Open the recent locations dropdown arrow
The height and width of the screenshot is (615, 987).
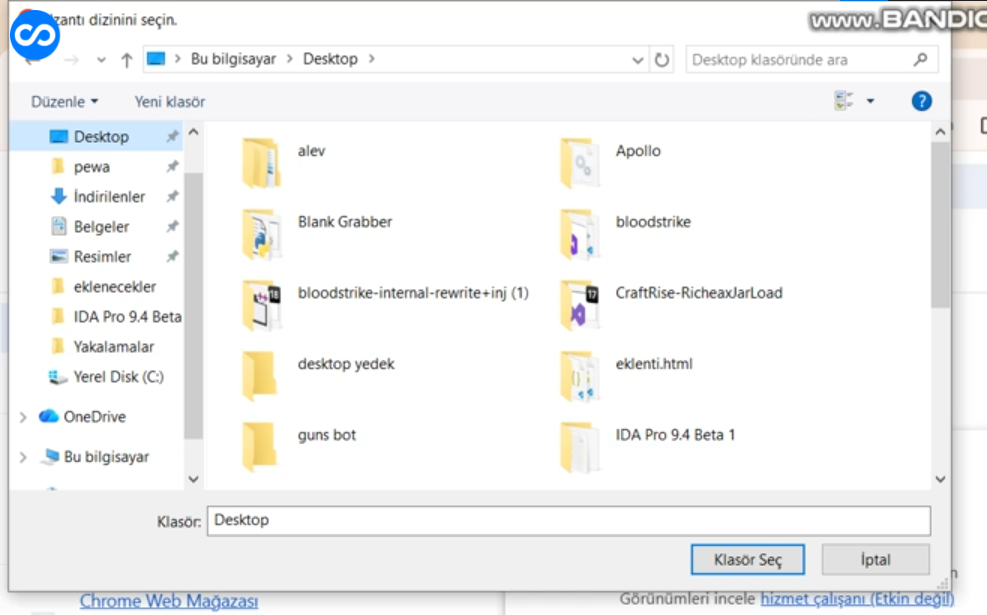[x=101, y=60]
